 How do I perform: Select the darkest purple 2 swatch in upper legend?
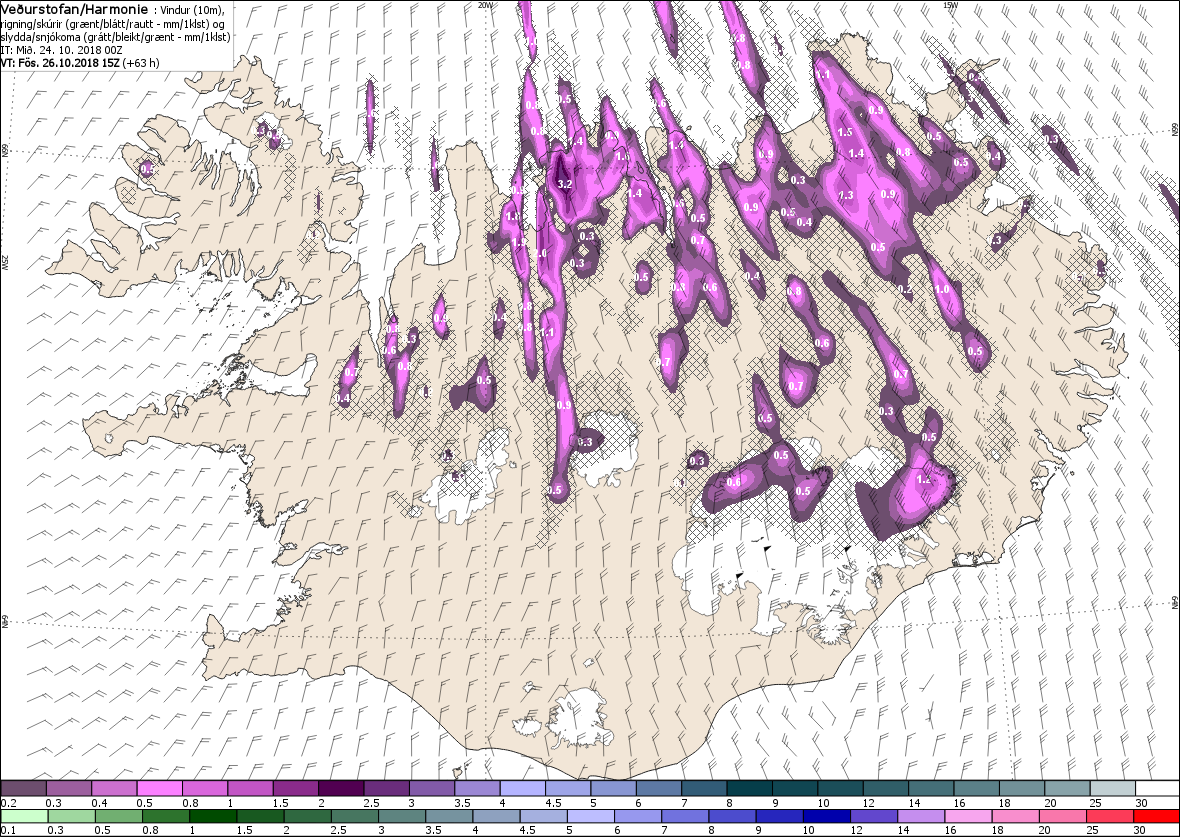[x=341, y=790]
